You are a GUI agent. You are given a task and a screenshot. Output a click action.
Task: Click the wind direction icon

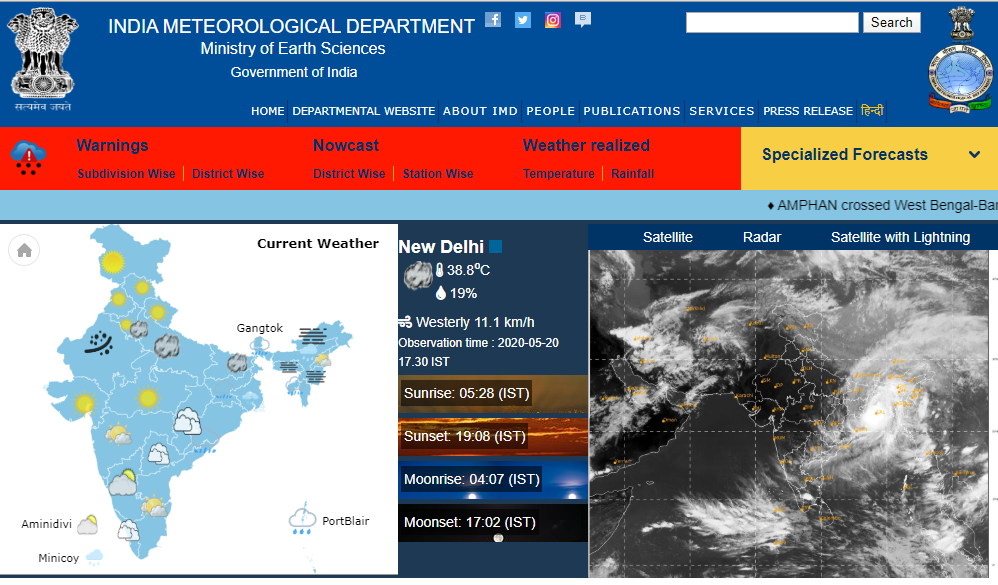pos(405,322)
